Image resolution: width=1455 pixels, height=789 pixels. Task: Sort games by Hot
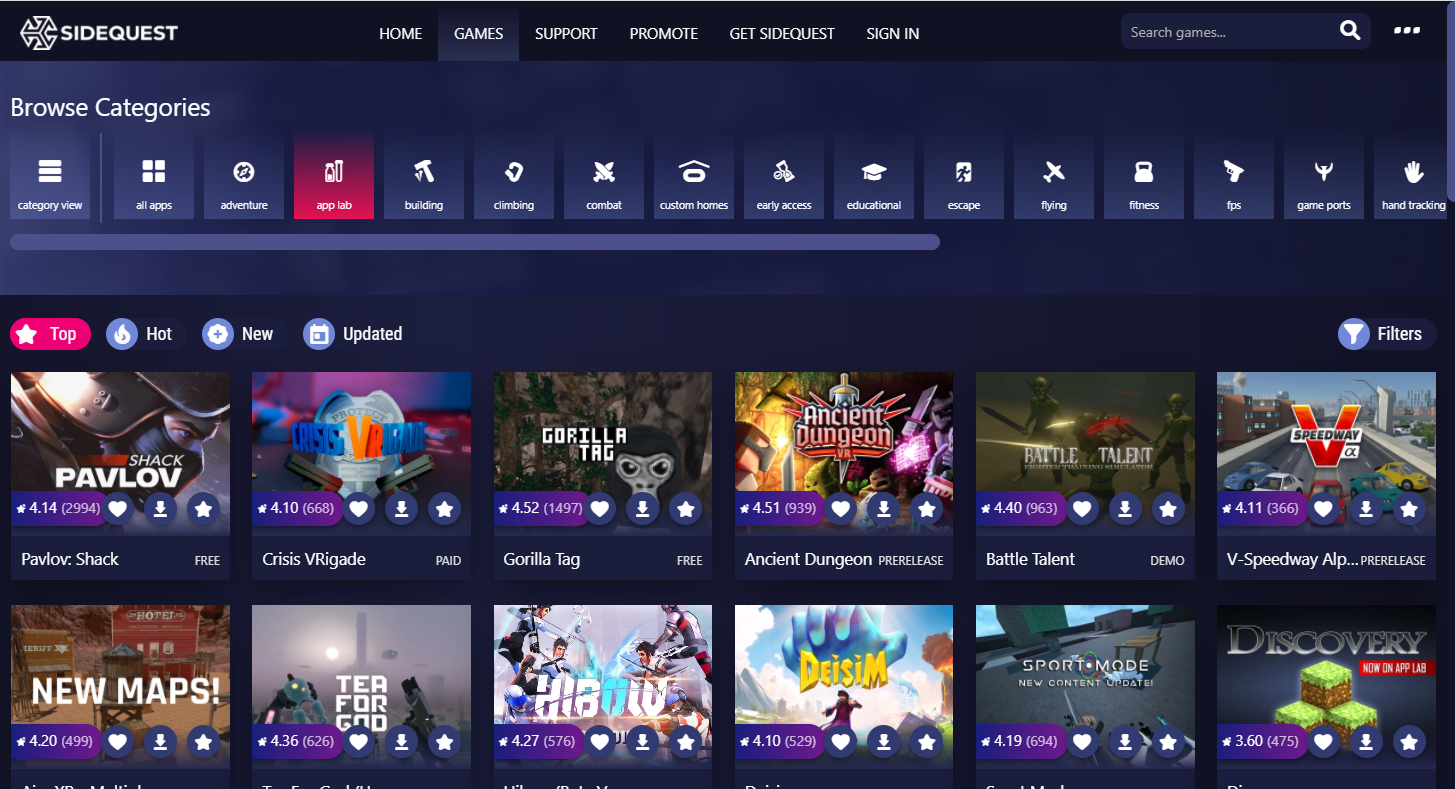146,334
